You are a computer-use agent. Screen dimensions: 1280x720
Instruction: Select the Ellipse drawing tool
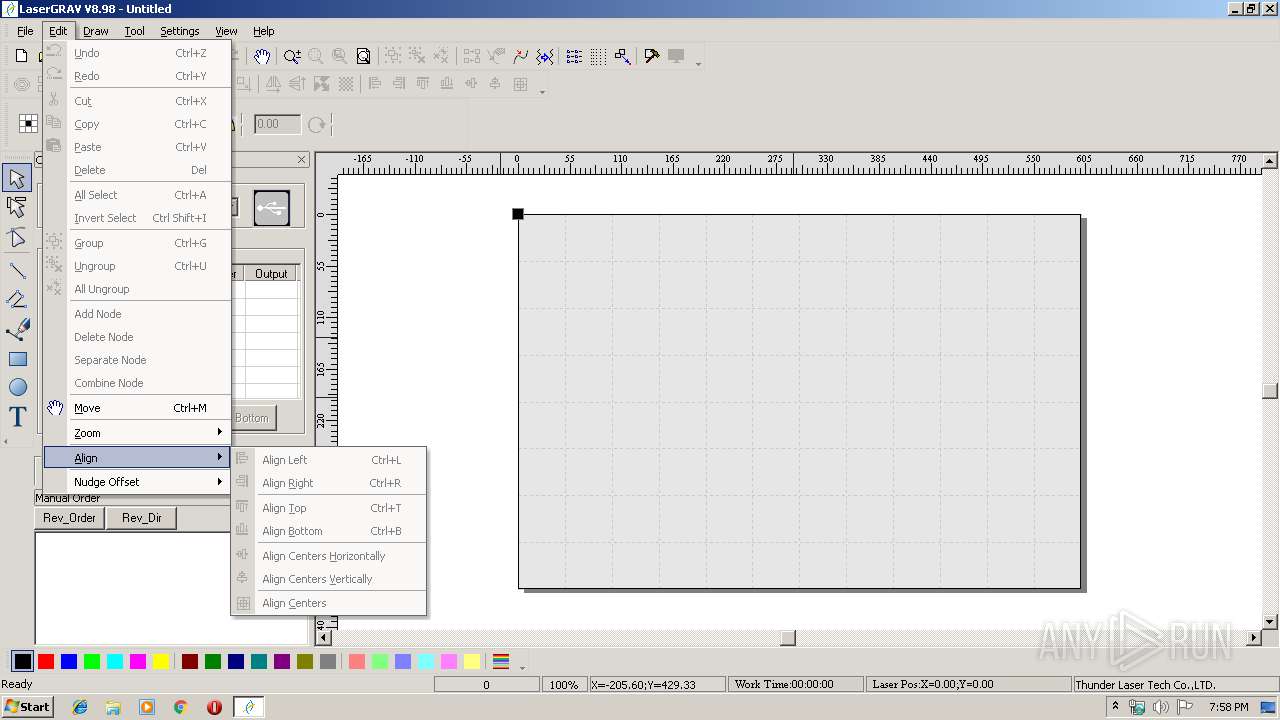click(x=17, y=388)
